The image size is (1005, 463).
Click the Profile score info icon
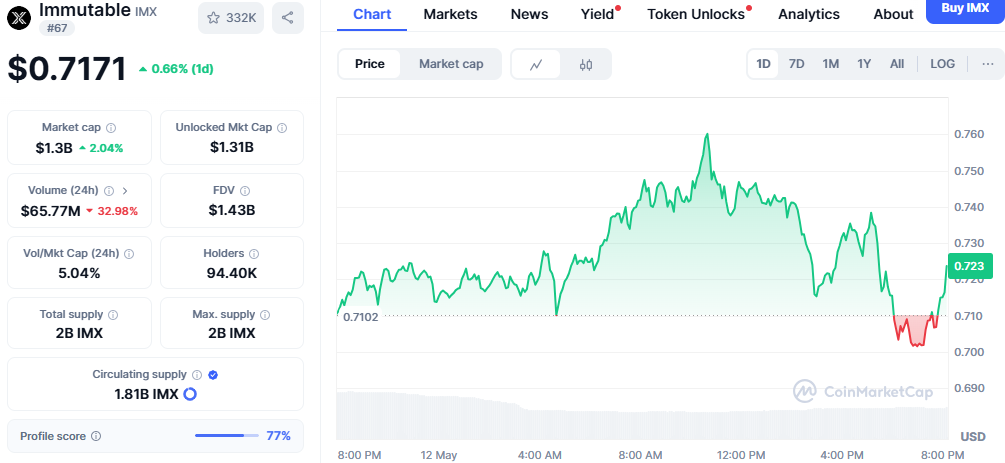pos(96,436)
